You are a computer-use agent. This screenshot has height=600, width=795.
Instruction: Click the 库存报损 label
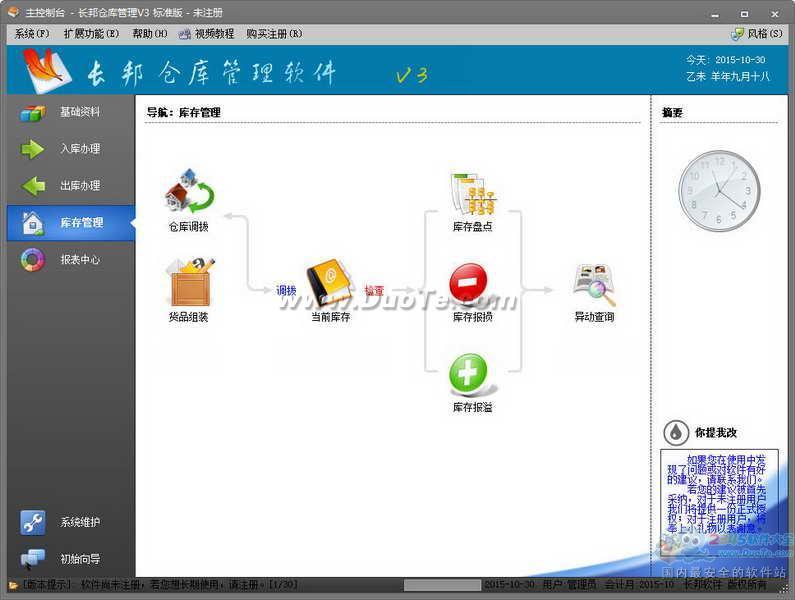[x=473, y=317]
